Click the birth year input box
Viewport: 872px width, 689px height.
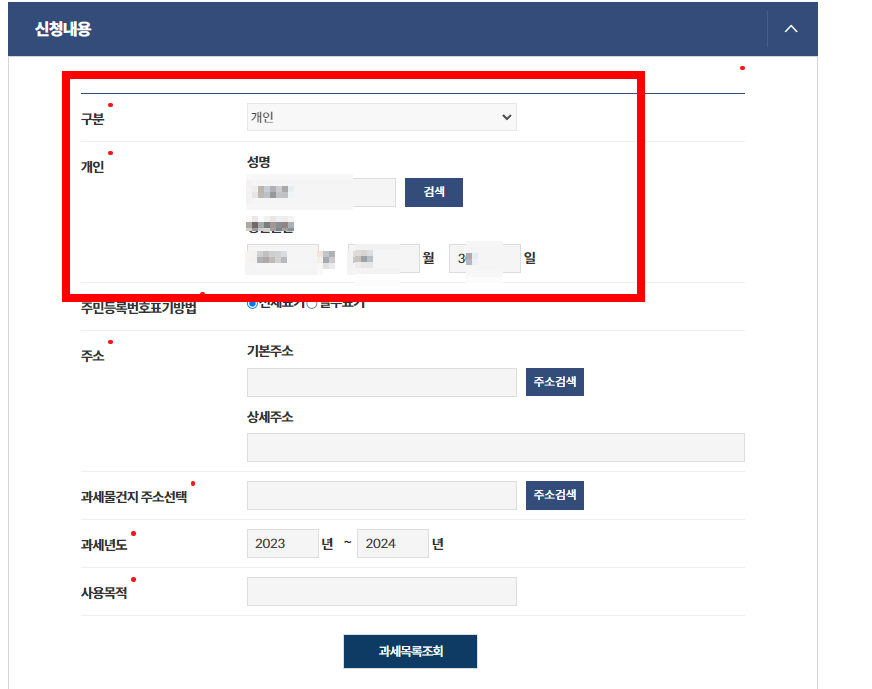pos(281,258)
